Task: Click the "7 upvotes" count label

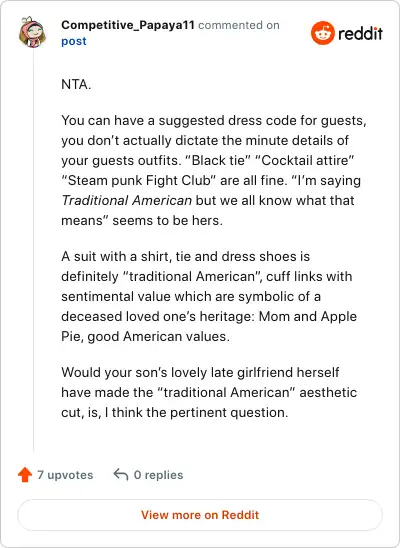Action: pos(65,475)
